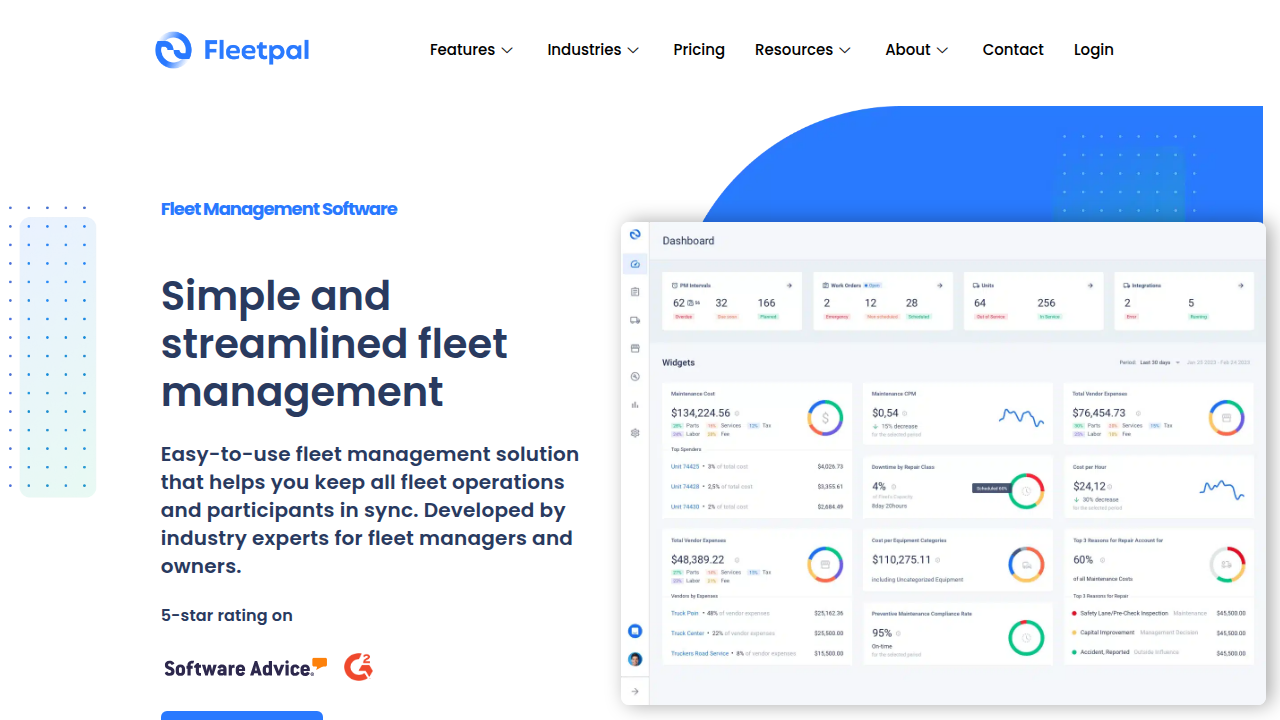Image resolution: width=1280 pixels, height=720 pixels.
Task: Click the $76,454.73 Total Vendor Expenses value
Action: (1099, 412)
